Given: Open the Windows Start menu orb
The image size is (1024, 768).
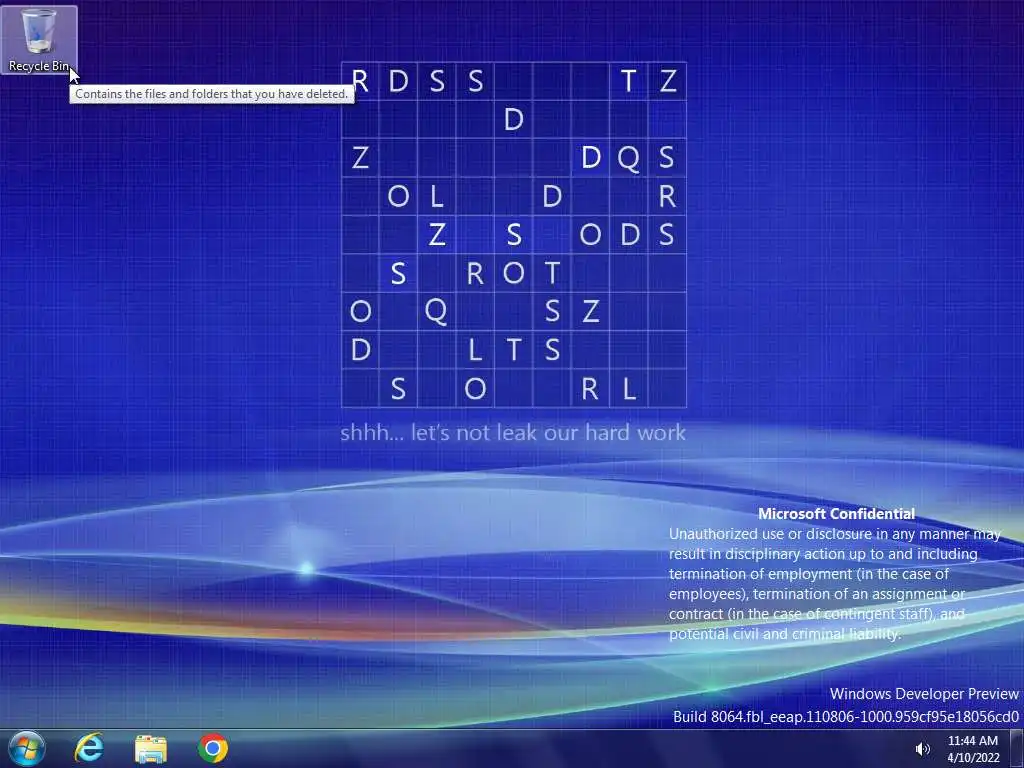Looking at the screenshot, I should pos(27,748).
